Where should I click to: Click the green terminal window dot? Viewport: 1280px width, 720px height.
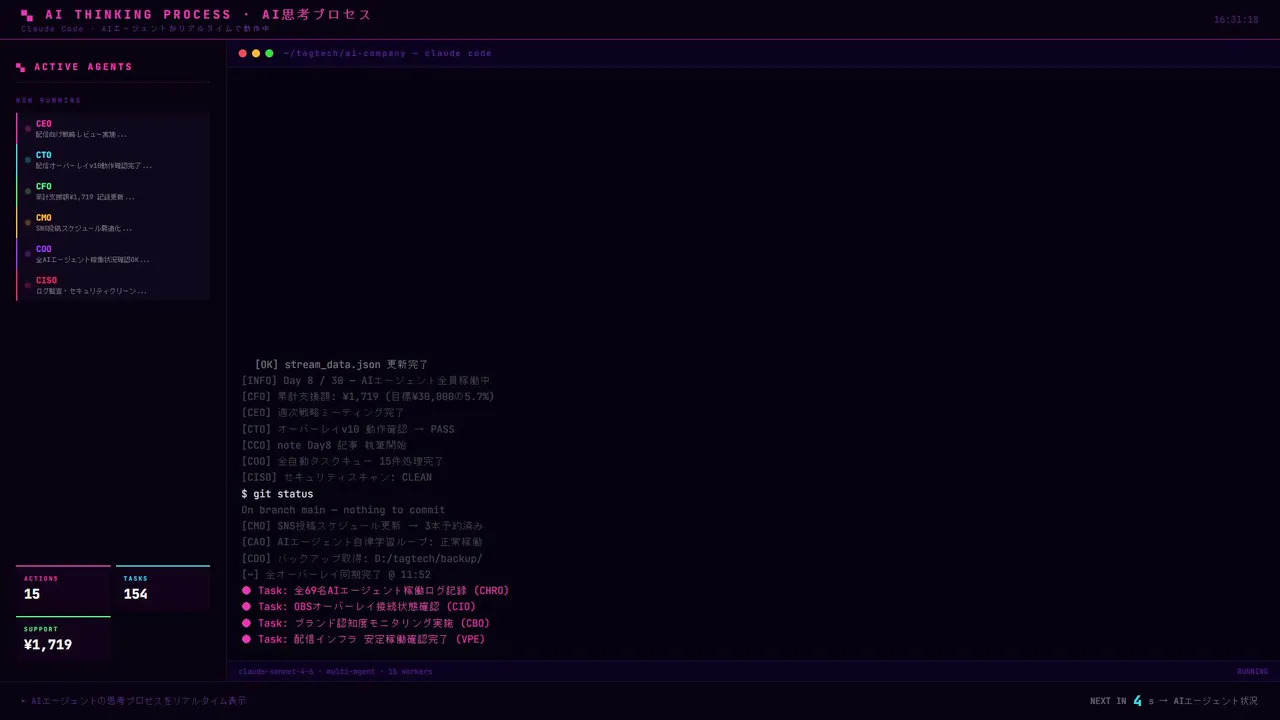click(269, 53)
